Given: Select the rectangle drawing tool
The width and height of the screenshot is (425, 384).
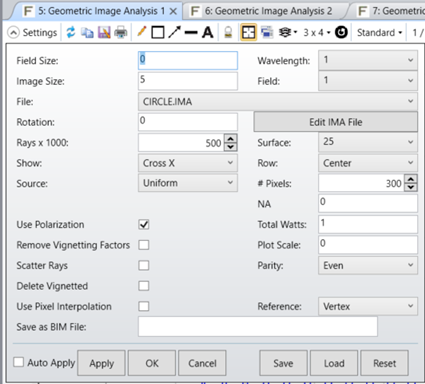Looking at the screenshot, I should pos(158,32).
